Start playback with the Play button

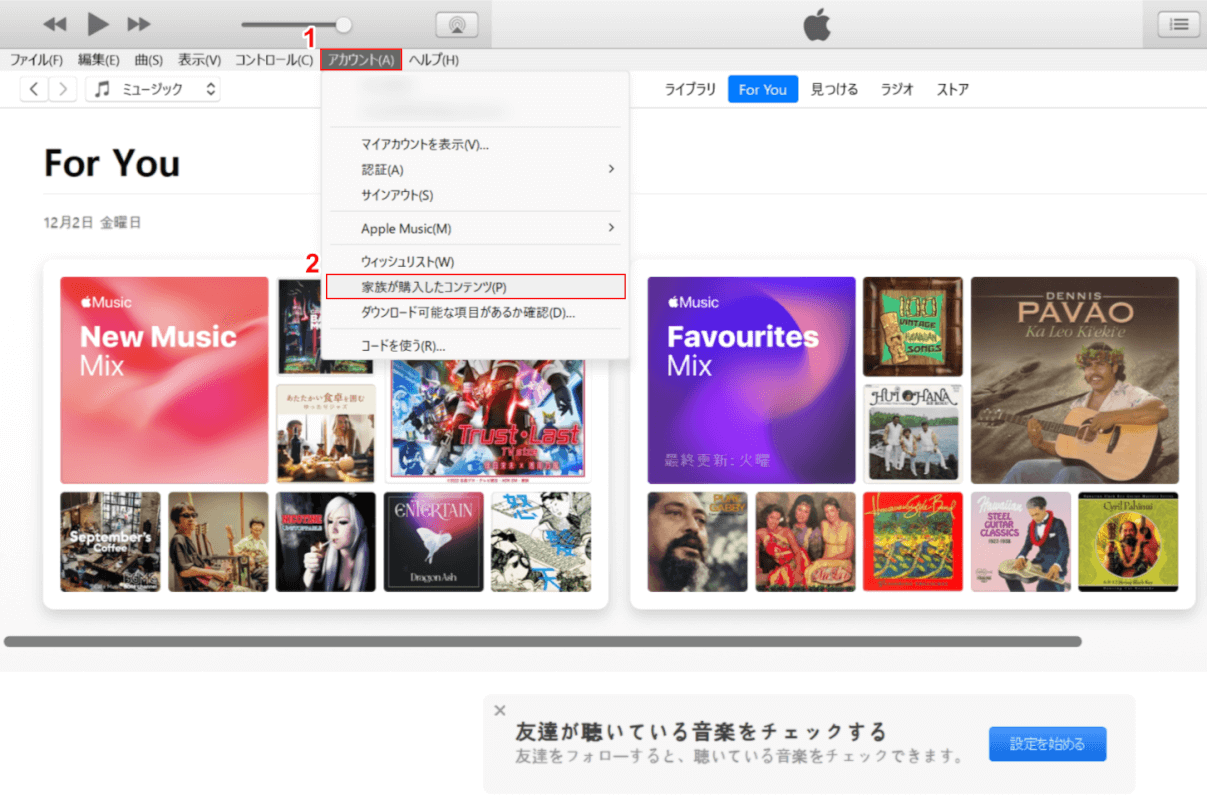coord(98,24)
